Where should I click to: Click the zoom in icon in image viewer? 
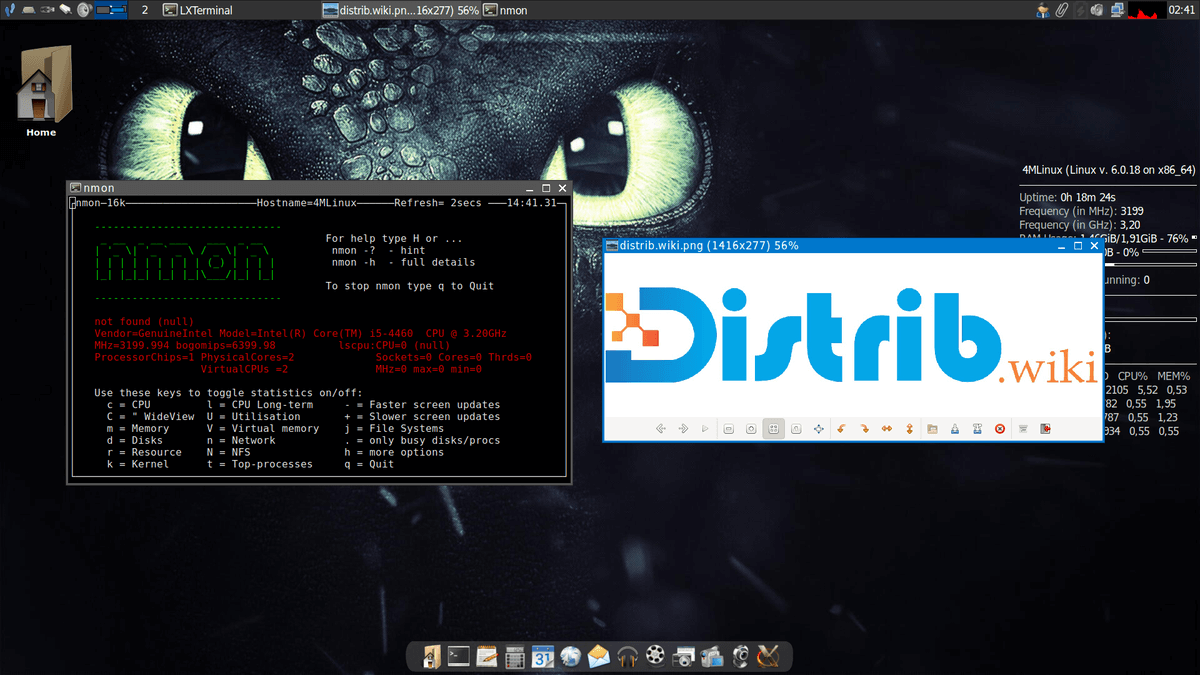(x=751, y=428)
